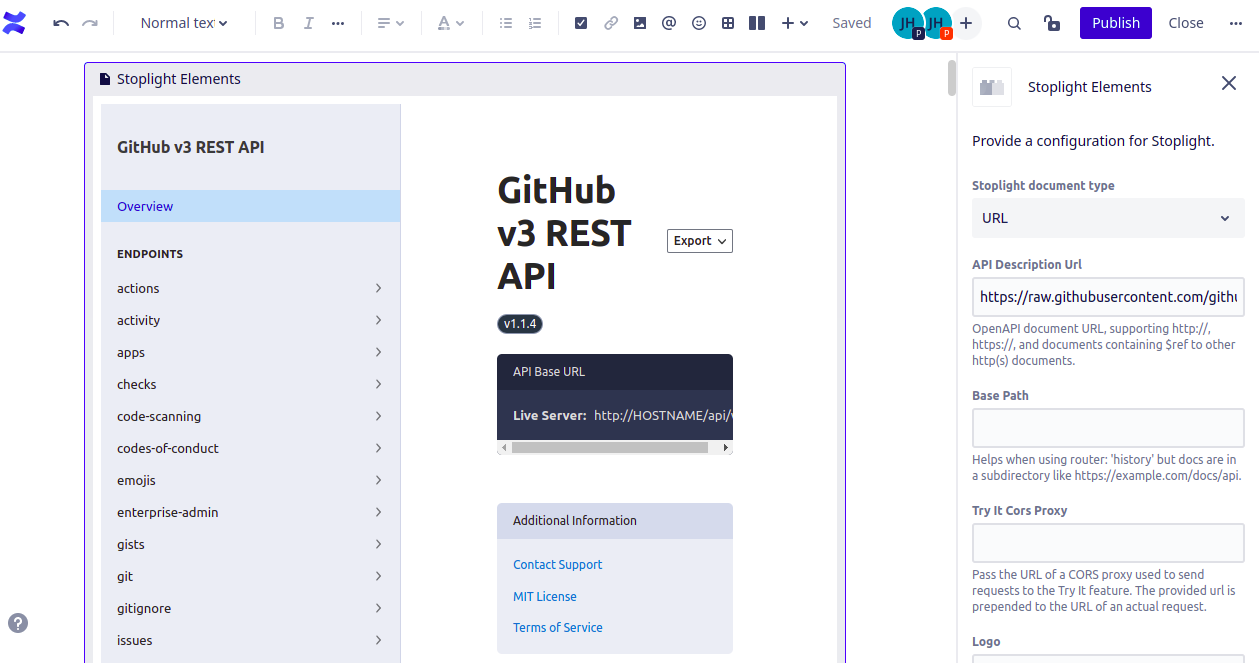Add an image or file
The width and height of the screenshot is (1259, 663).
640,23
